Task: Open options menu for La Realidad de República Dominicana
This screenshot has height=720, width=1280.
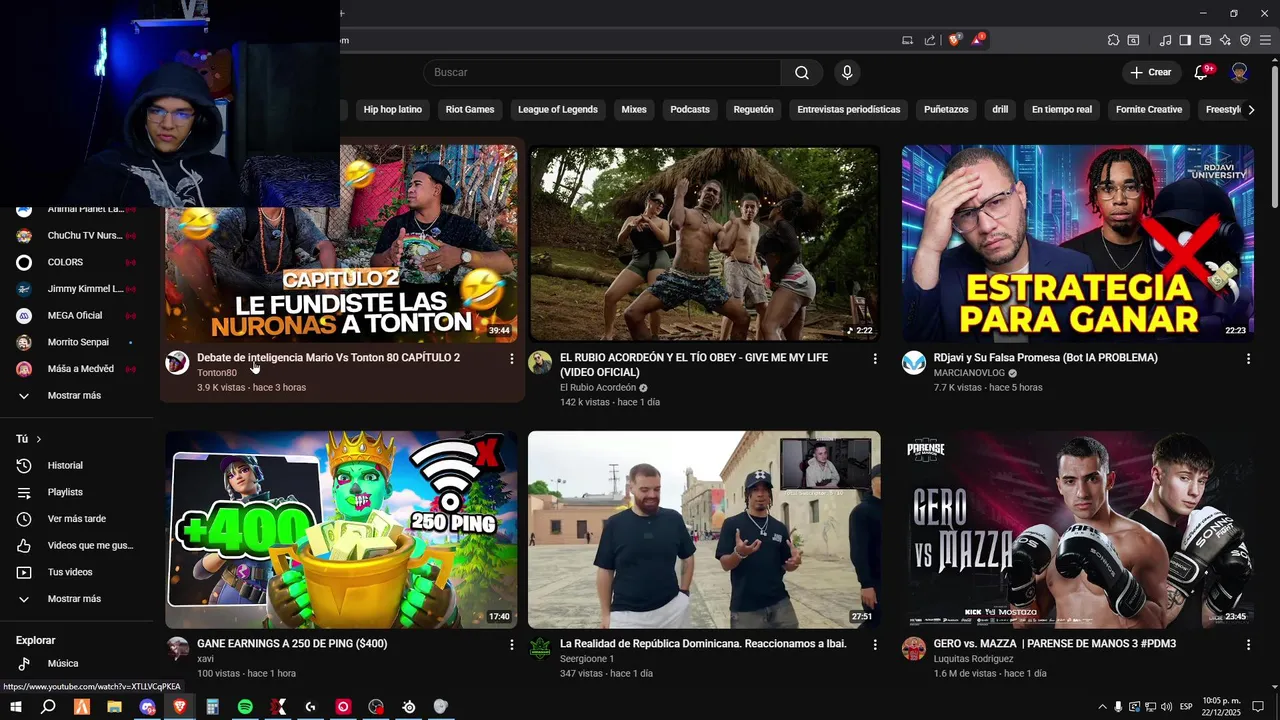Action: pos(875,644)
